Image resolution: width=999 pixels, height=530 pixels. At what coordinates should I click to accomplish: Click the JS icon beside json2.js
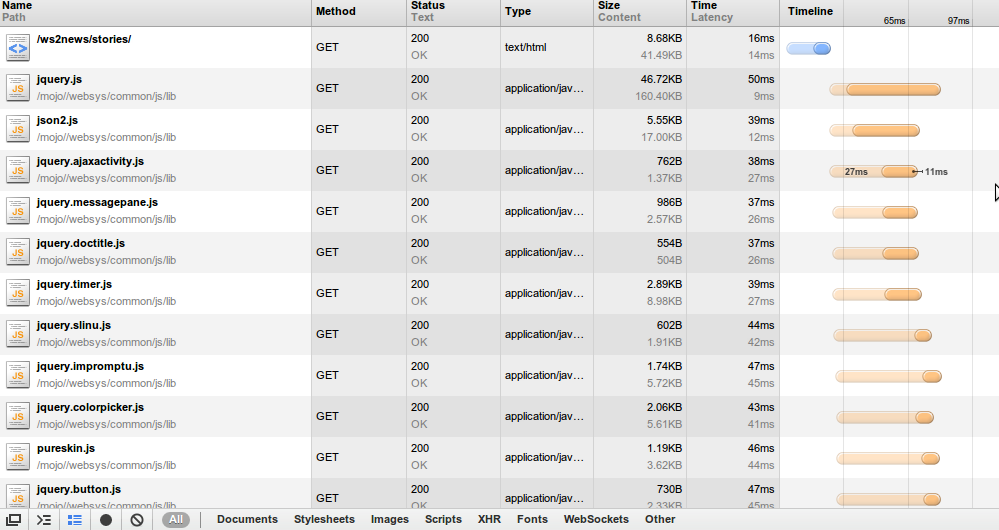click(x=18, y=129)
